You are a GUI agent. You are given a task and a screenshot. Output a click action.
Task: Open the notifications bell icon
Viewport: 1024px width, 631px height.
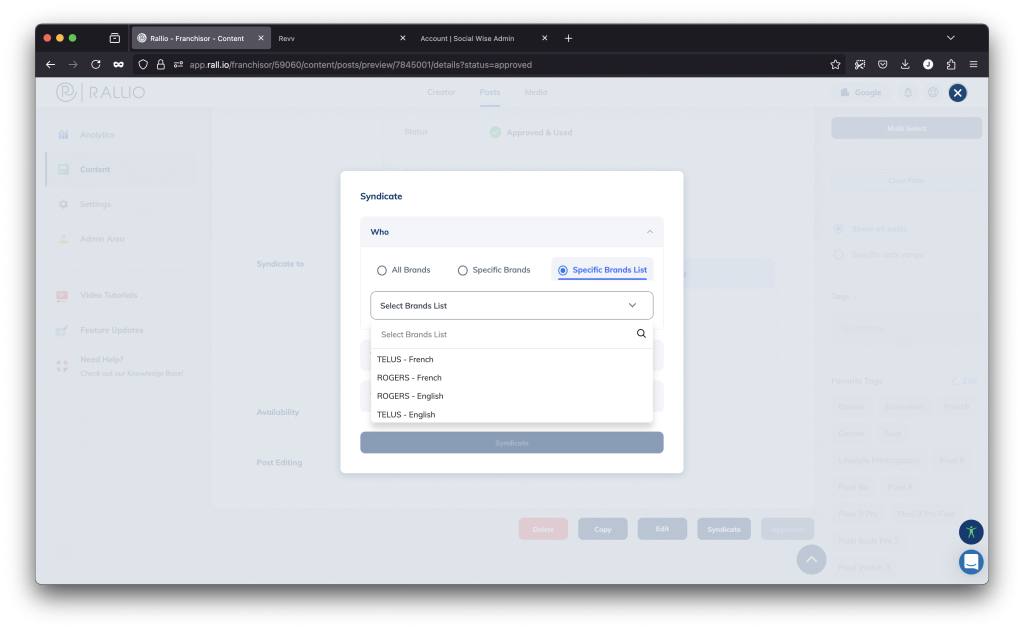(x=908, y=93)
